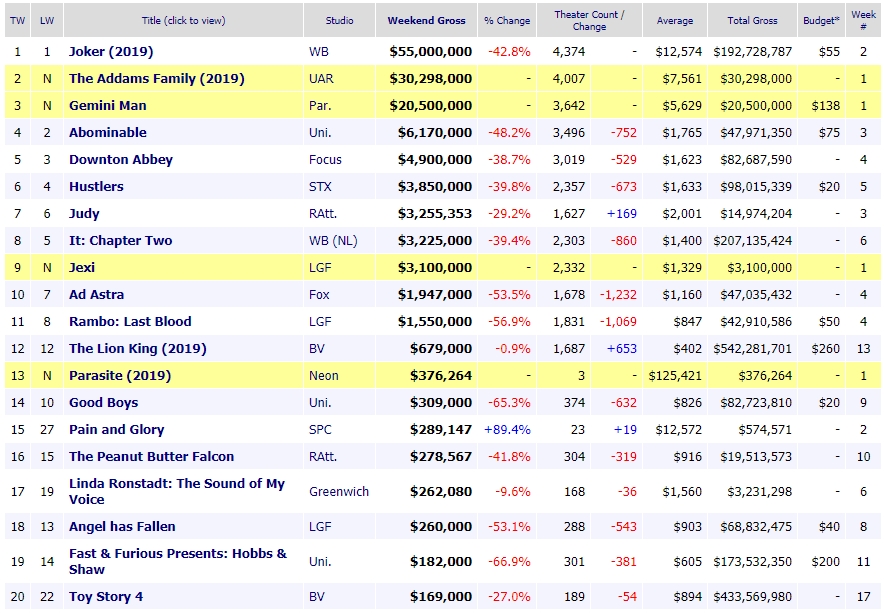Image resolution: width=884 pixels, height=613 pixels.
Task: Select the $2,001 average for Judy
Action: pyautogui.click(x=682, y=214)
